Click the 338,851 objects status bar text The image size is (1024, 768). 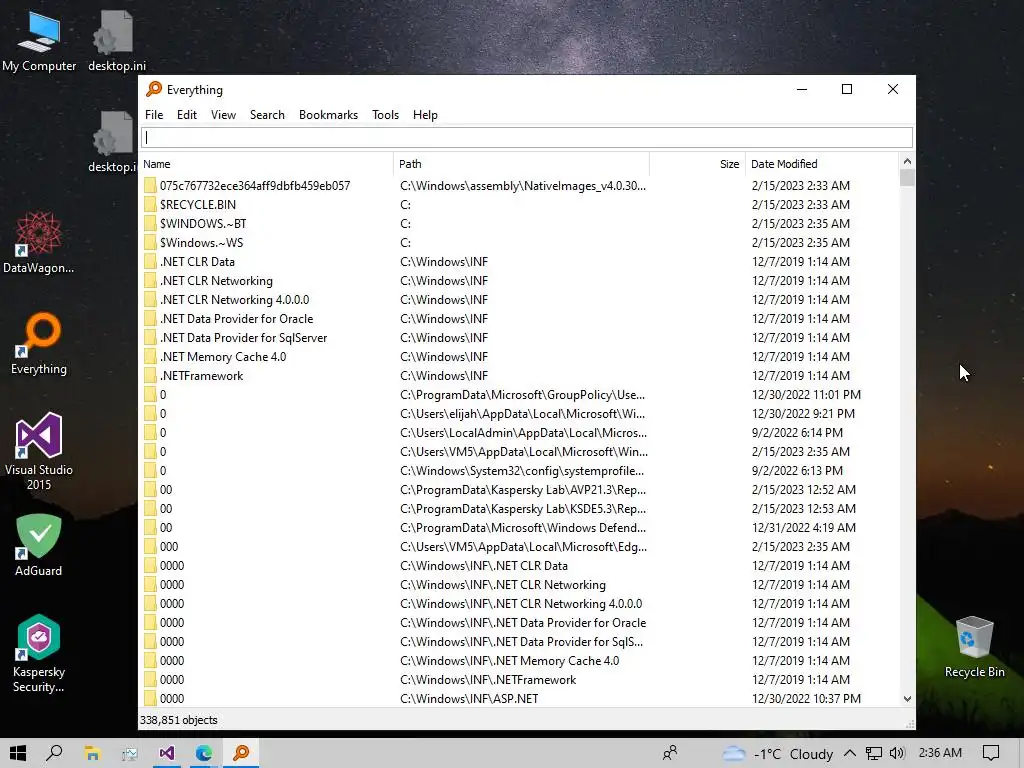[x=179, y=720]
